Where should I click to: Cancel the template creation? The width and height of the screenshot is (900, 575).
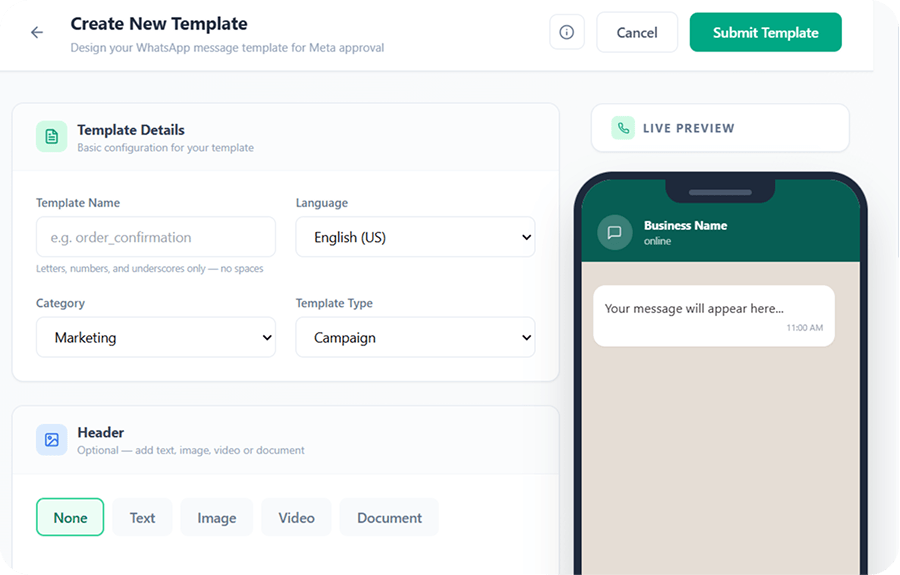(637, 33)
